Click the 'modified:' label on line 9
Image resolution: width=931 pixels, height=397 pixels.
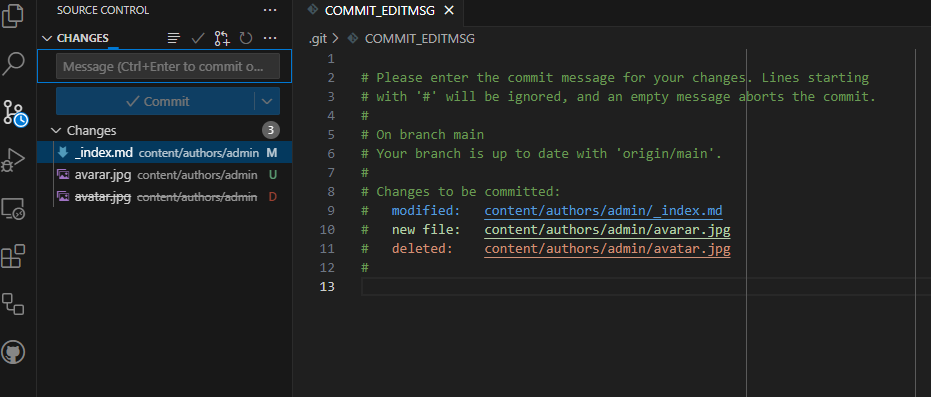click(x=426, y=211)
